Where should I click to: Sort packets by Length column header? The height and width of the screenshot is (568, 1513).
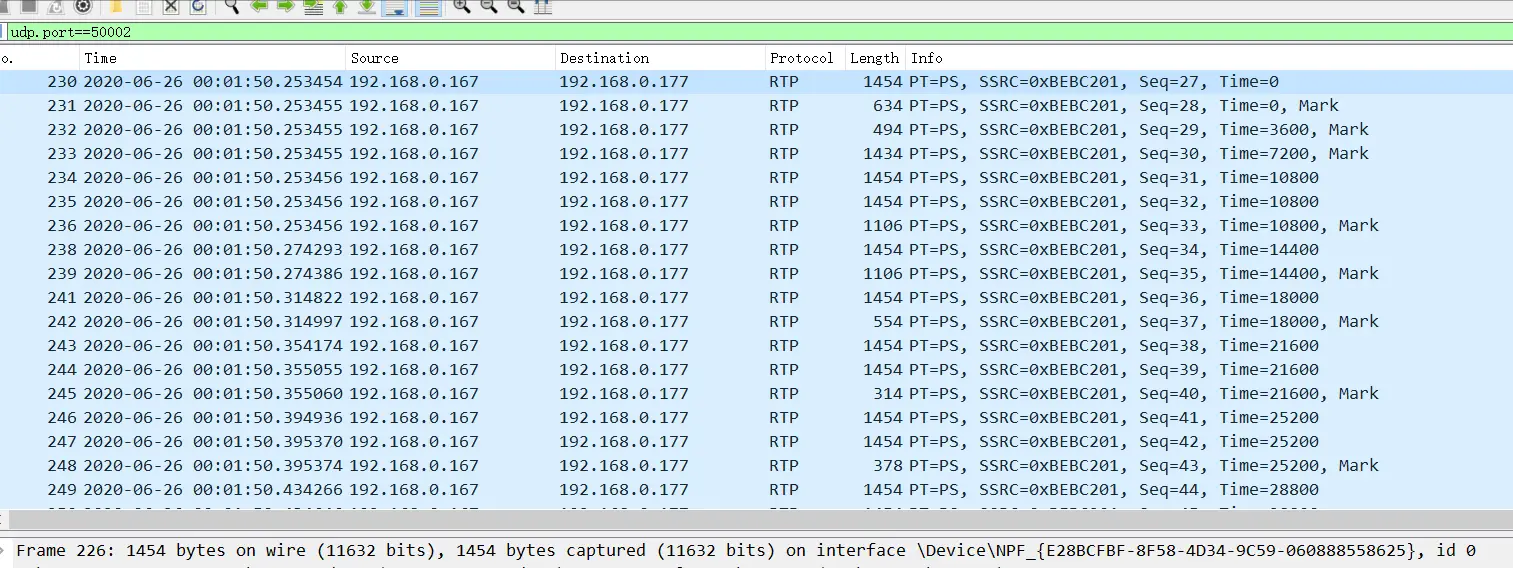coord(874,58)
